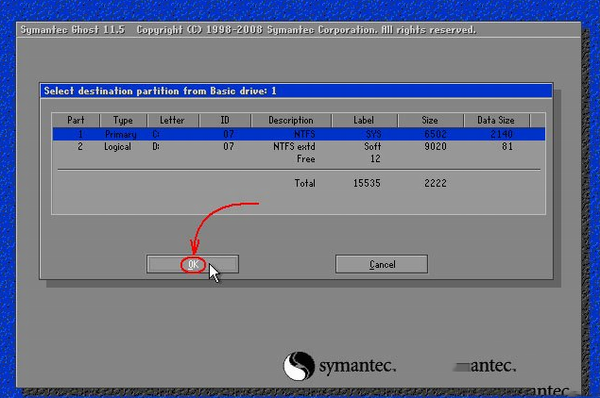Select the NTFS extd description cell
Screen dimensions: 600x398
[x=294, y=147]
